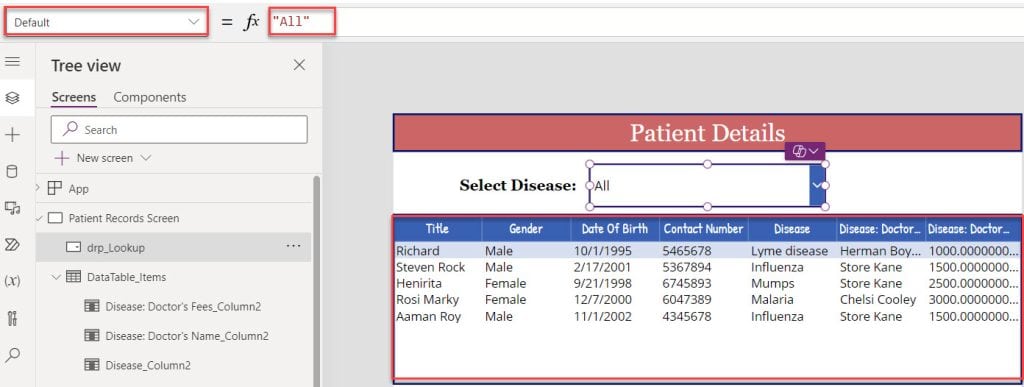Click the Patient Records Screen icon

[x=55, y=218]
